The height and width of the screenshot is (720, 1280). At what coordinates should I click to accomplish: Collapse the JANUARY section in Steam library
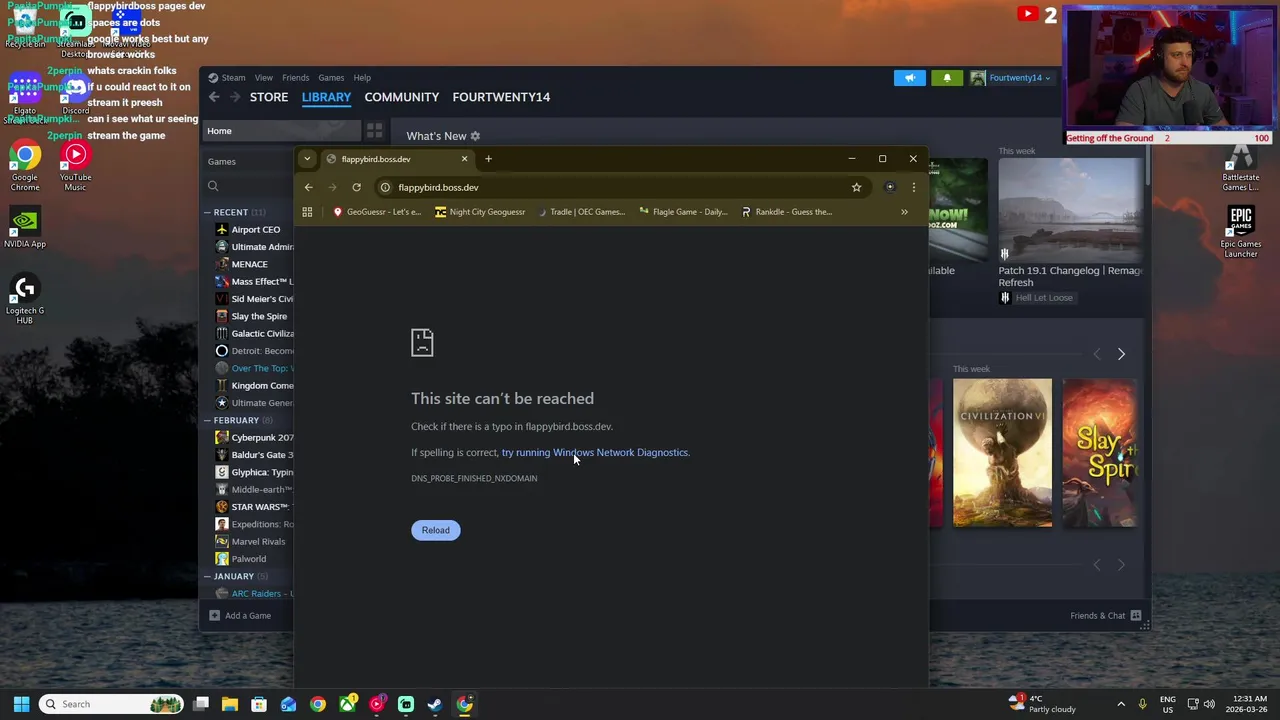point(236,576)
